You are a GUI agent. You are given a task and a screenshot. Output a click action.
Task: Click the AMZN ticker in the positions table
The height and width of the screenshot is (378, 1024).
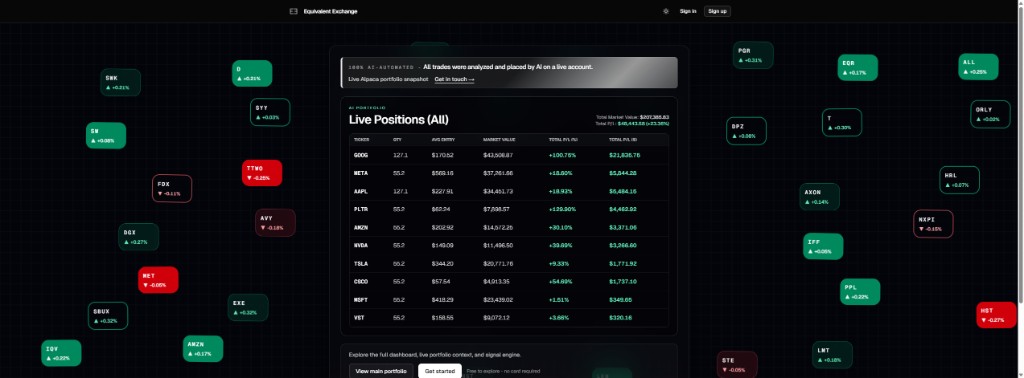click(361, 228)
